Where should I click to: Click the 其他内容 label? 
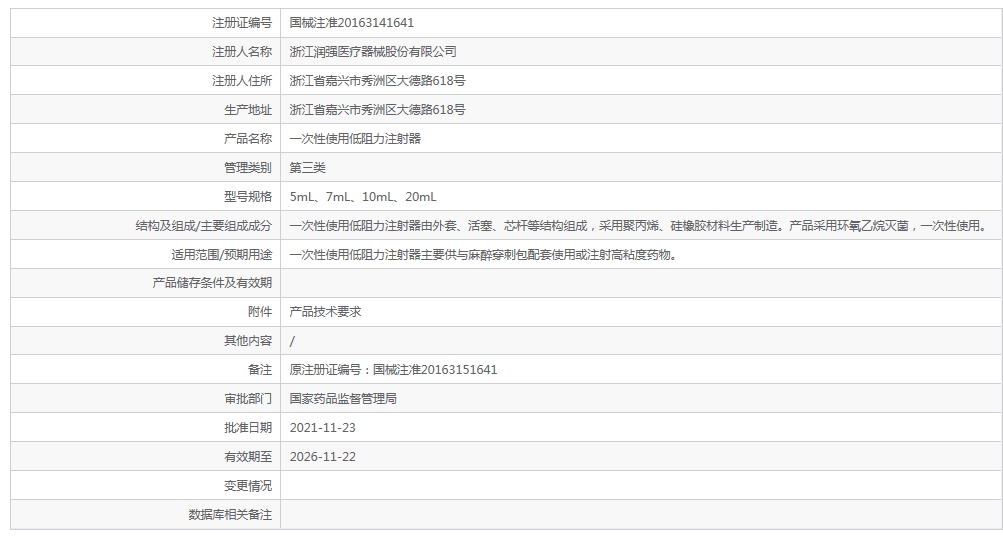248,341
